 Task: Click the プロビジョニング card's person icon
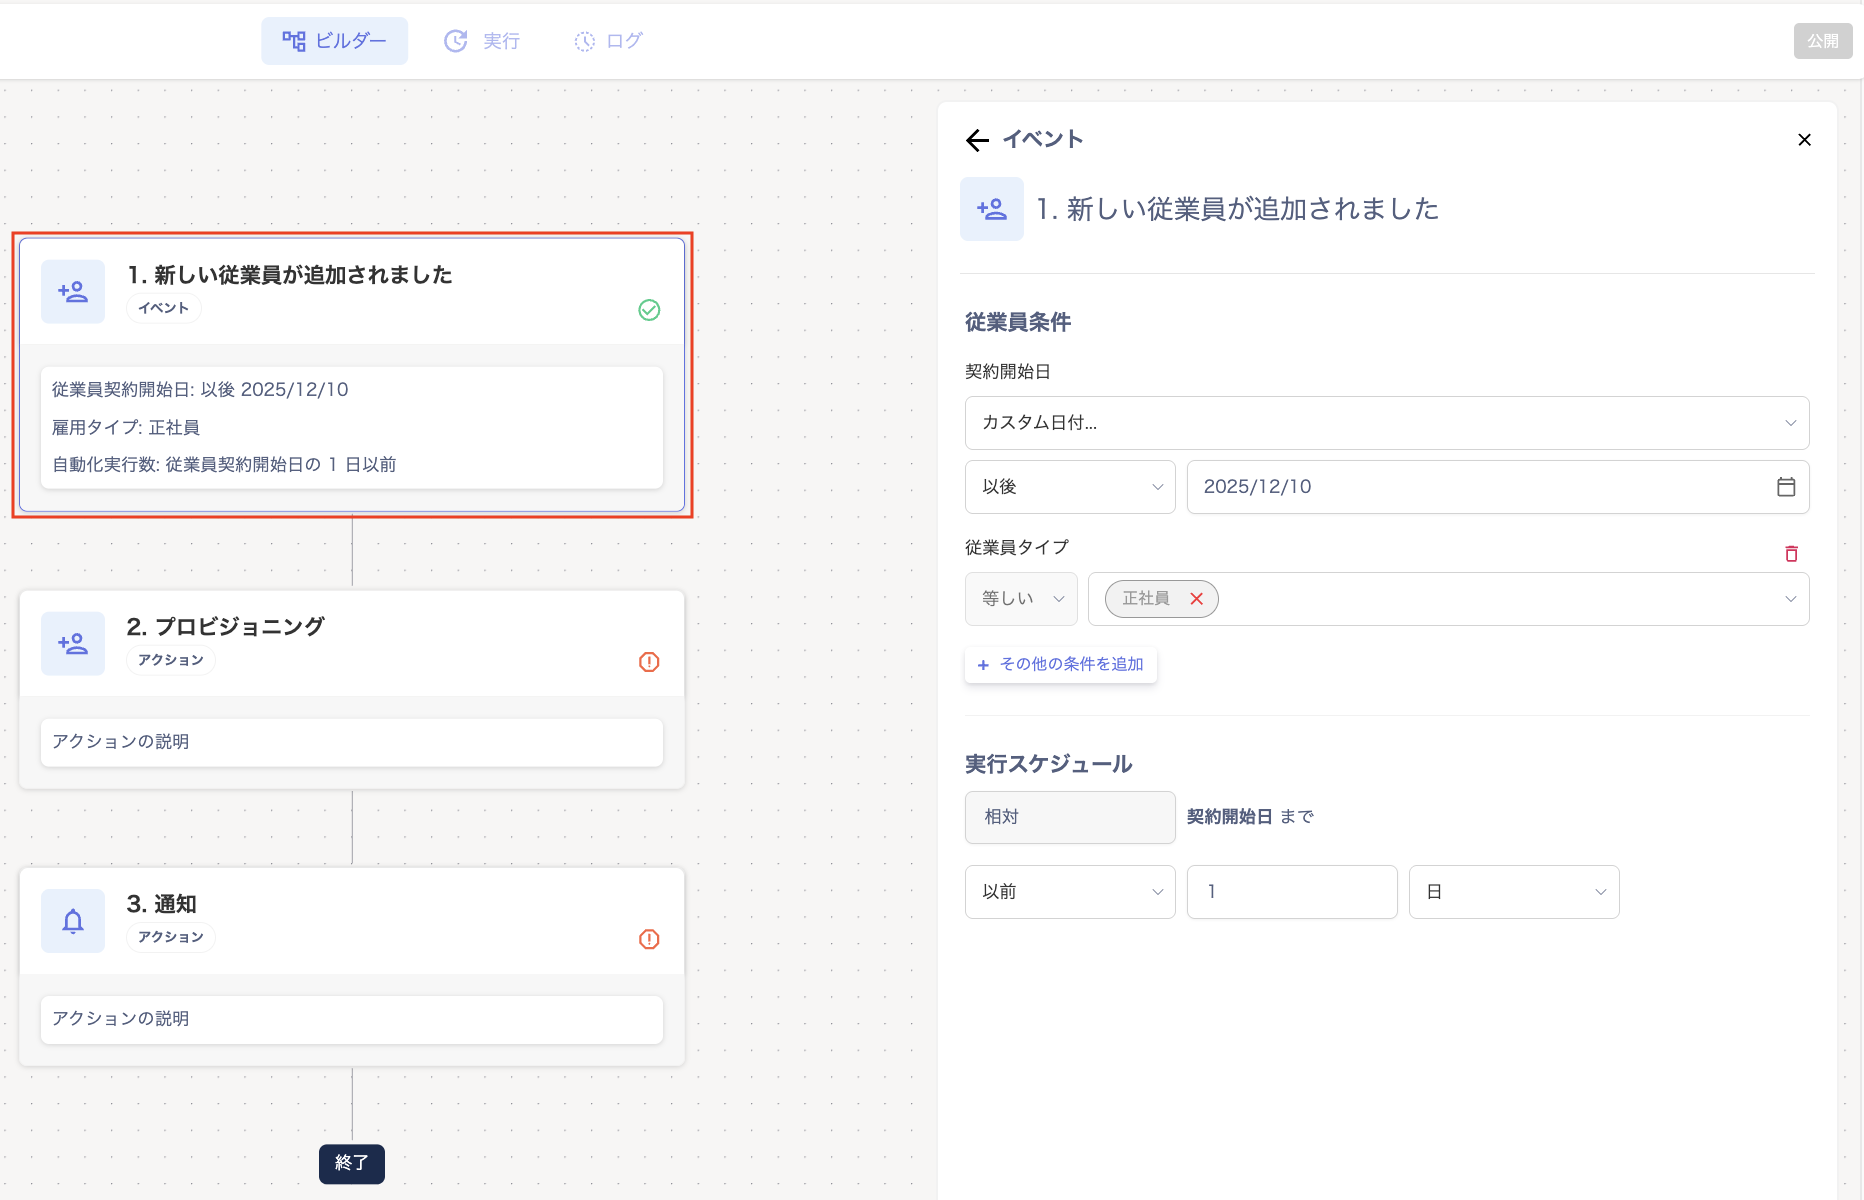pyautogui.click(x=73, y=644)
